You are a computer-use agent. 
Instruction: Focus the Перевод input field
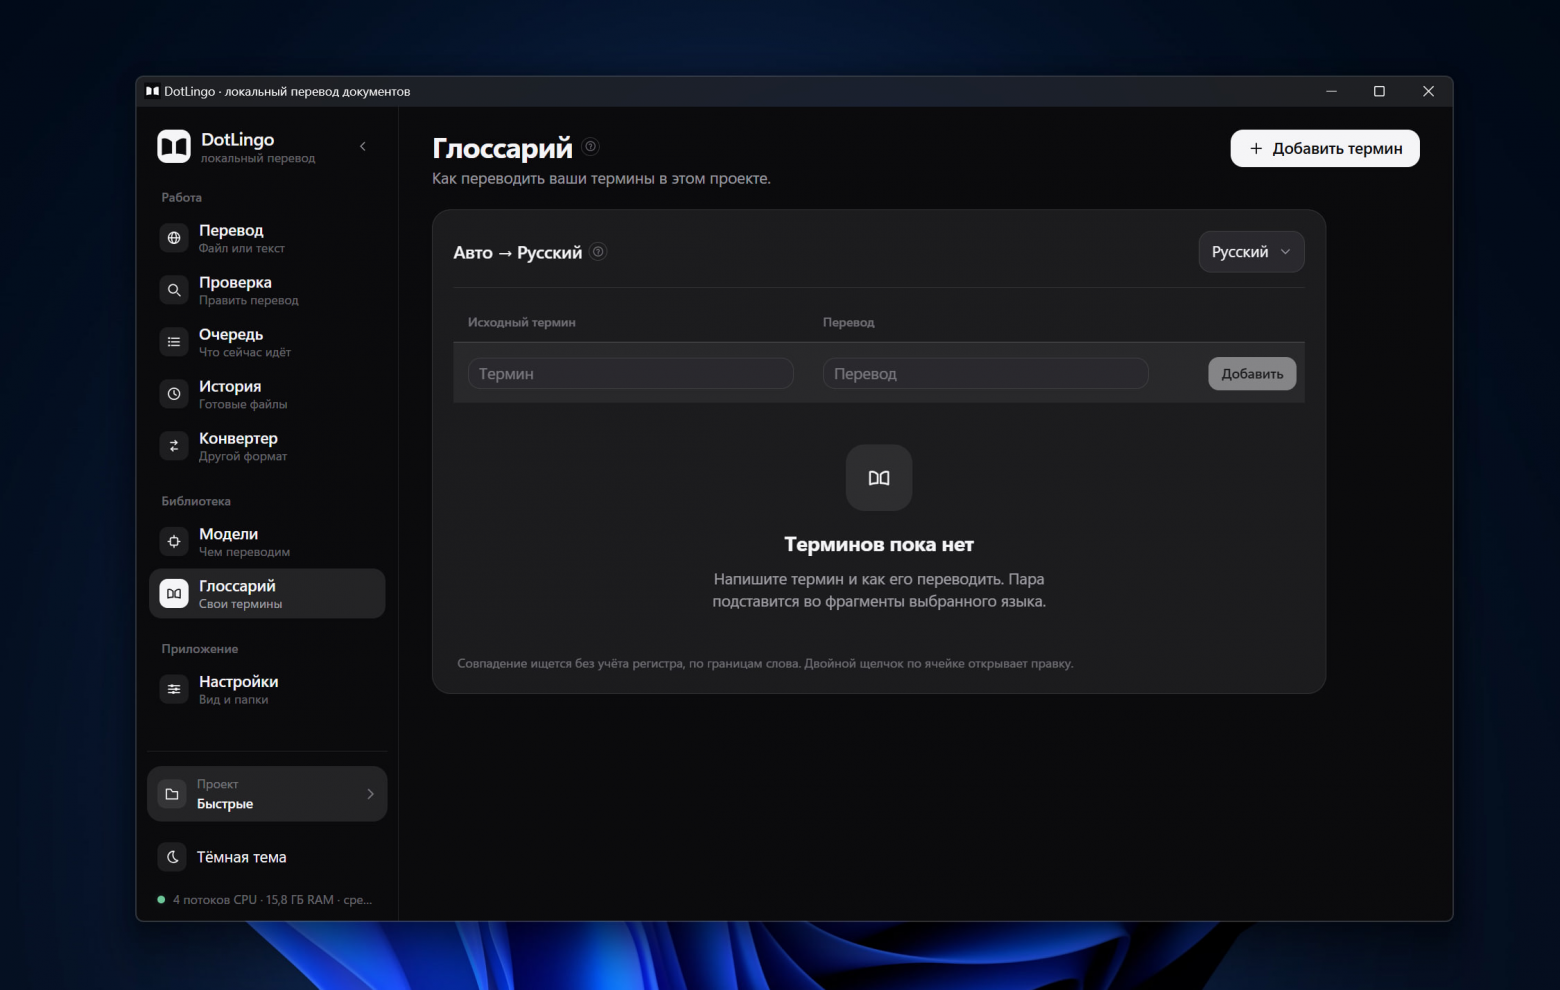pyautogui.click(x=986, y=374)
